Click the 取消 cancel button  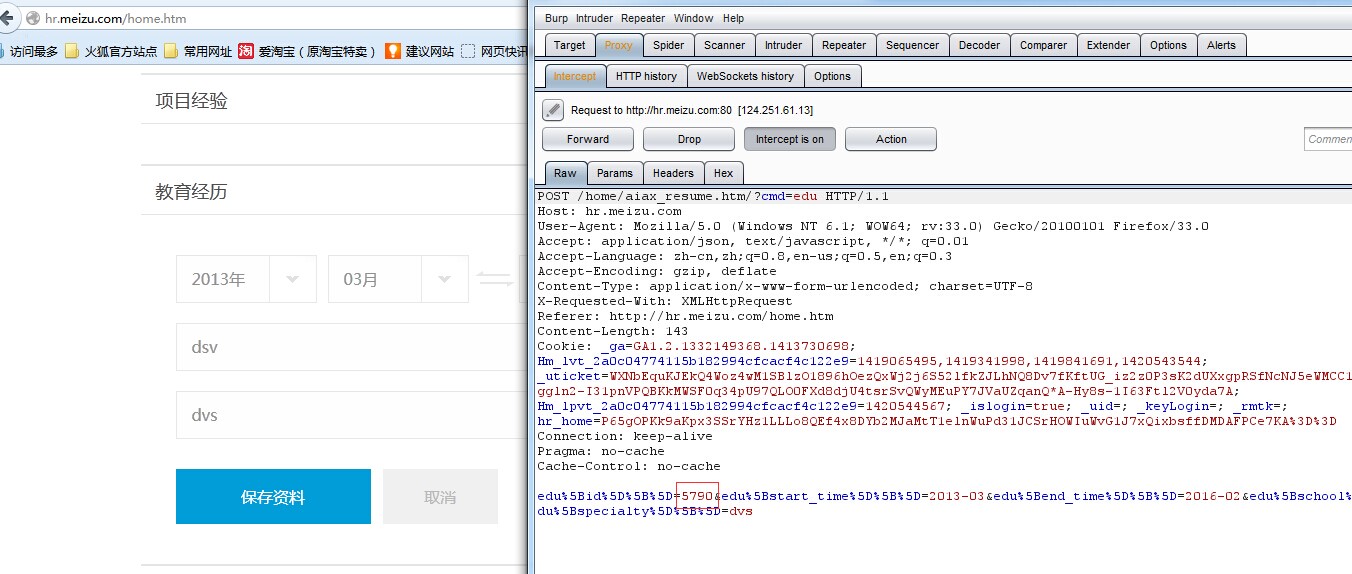click(x=440, y=497)
